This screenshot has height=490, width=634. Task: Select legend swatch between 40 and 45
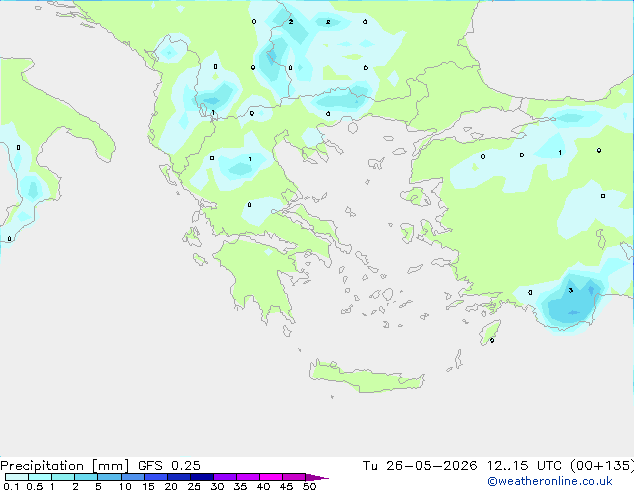(x=271, y=477)
